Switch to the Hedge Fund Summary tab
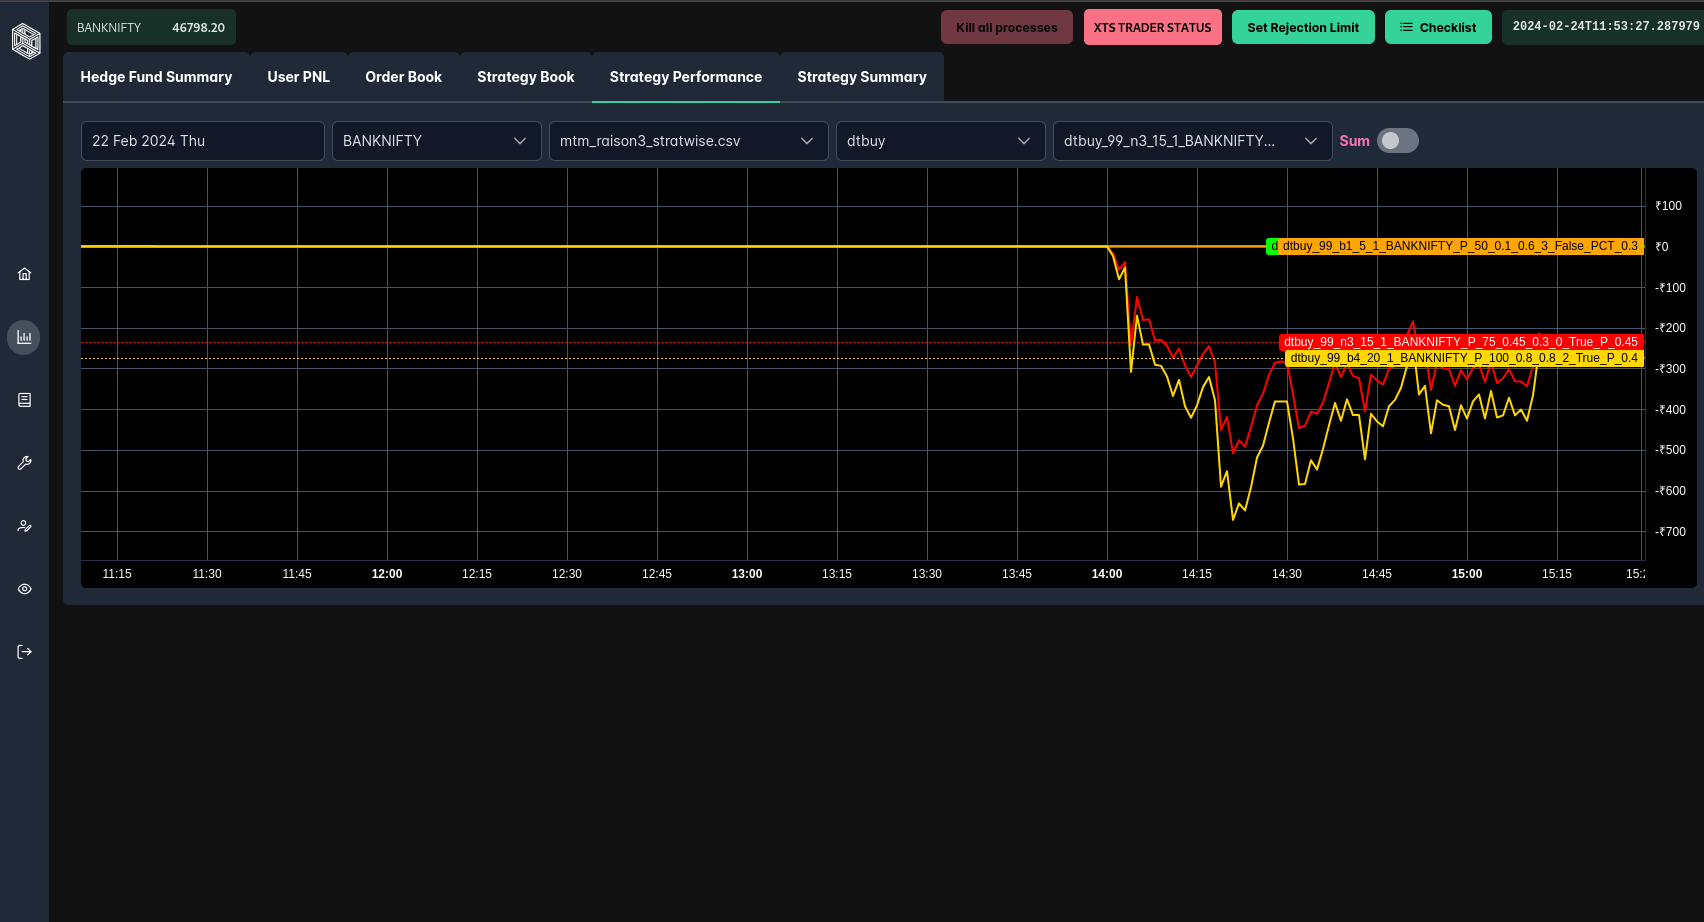Screen dimensions: 1704x922 point(156,77)
